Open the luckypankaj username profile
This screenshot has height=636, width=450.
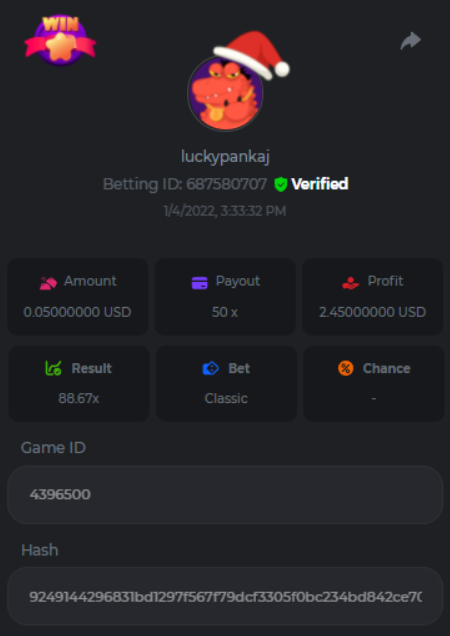tap(225, 156)
